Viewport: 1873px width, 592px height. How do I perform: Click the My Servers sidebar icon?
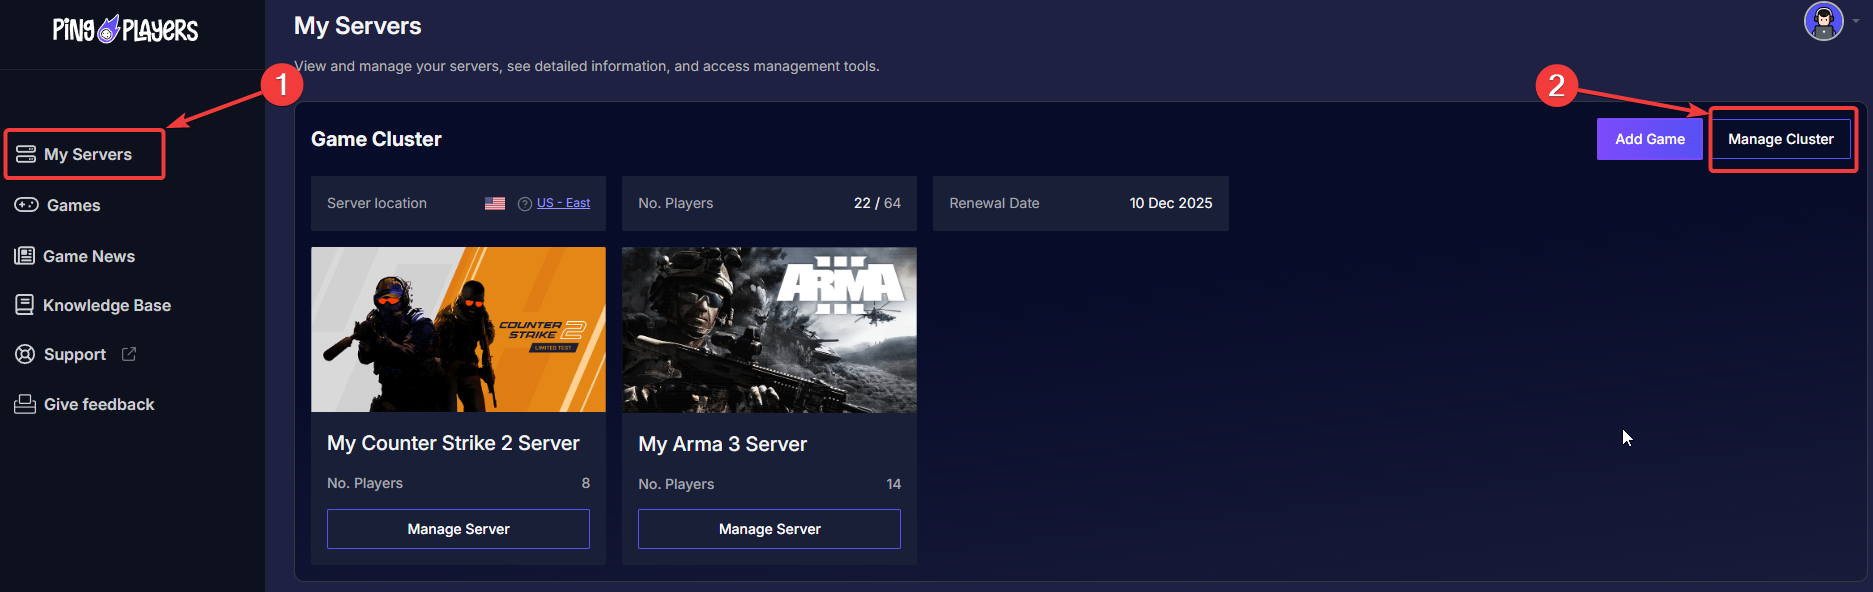[x=26, y=154]
